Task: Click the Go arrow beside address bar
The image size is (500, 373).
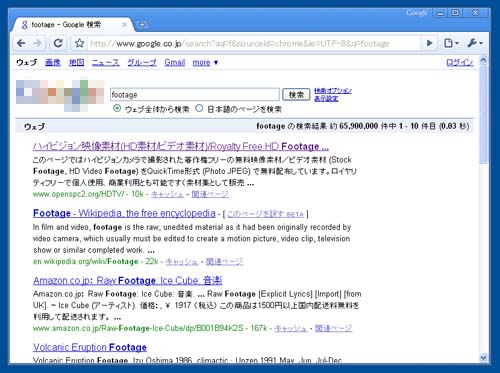Action: (429, 43)
